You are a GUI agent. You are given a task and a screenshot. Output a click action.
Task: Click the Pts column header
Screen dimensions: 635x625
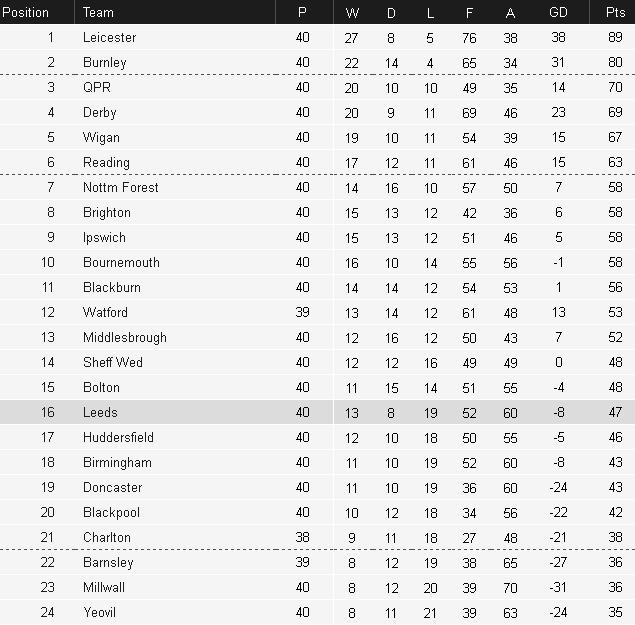[615, 12]
